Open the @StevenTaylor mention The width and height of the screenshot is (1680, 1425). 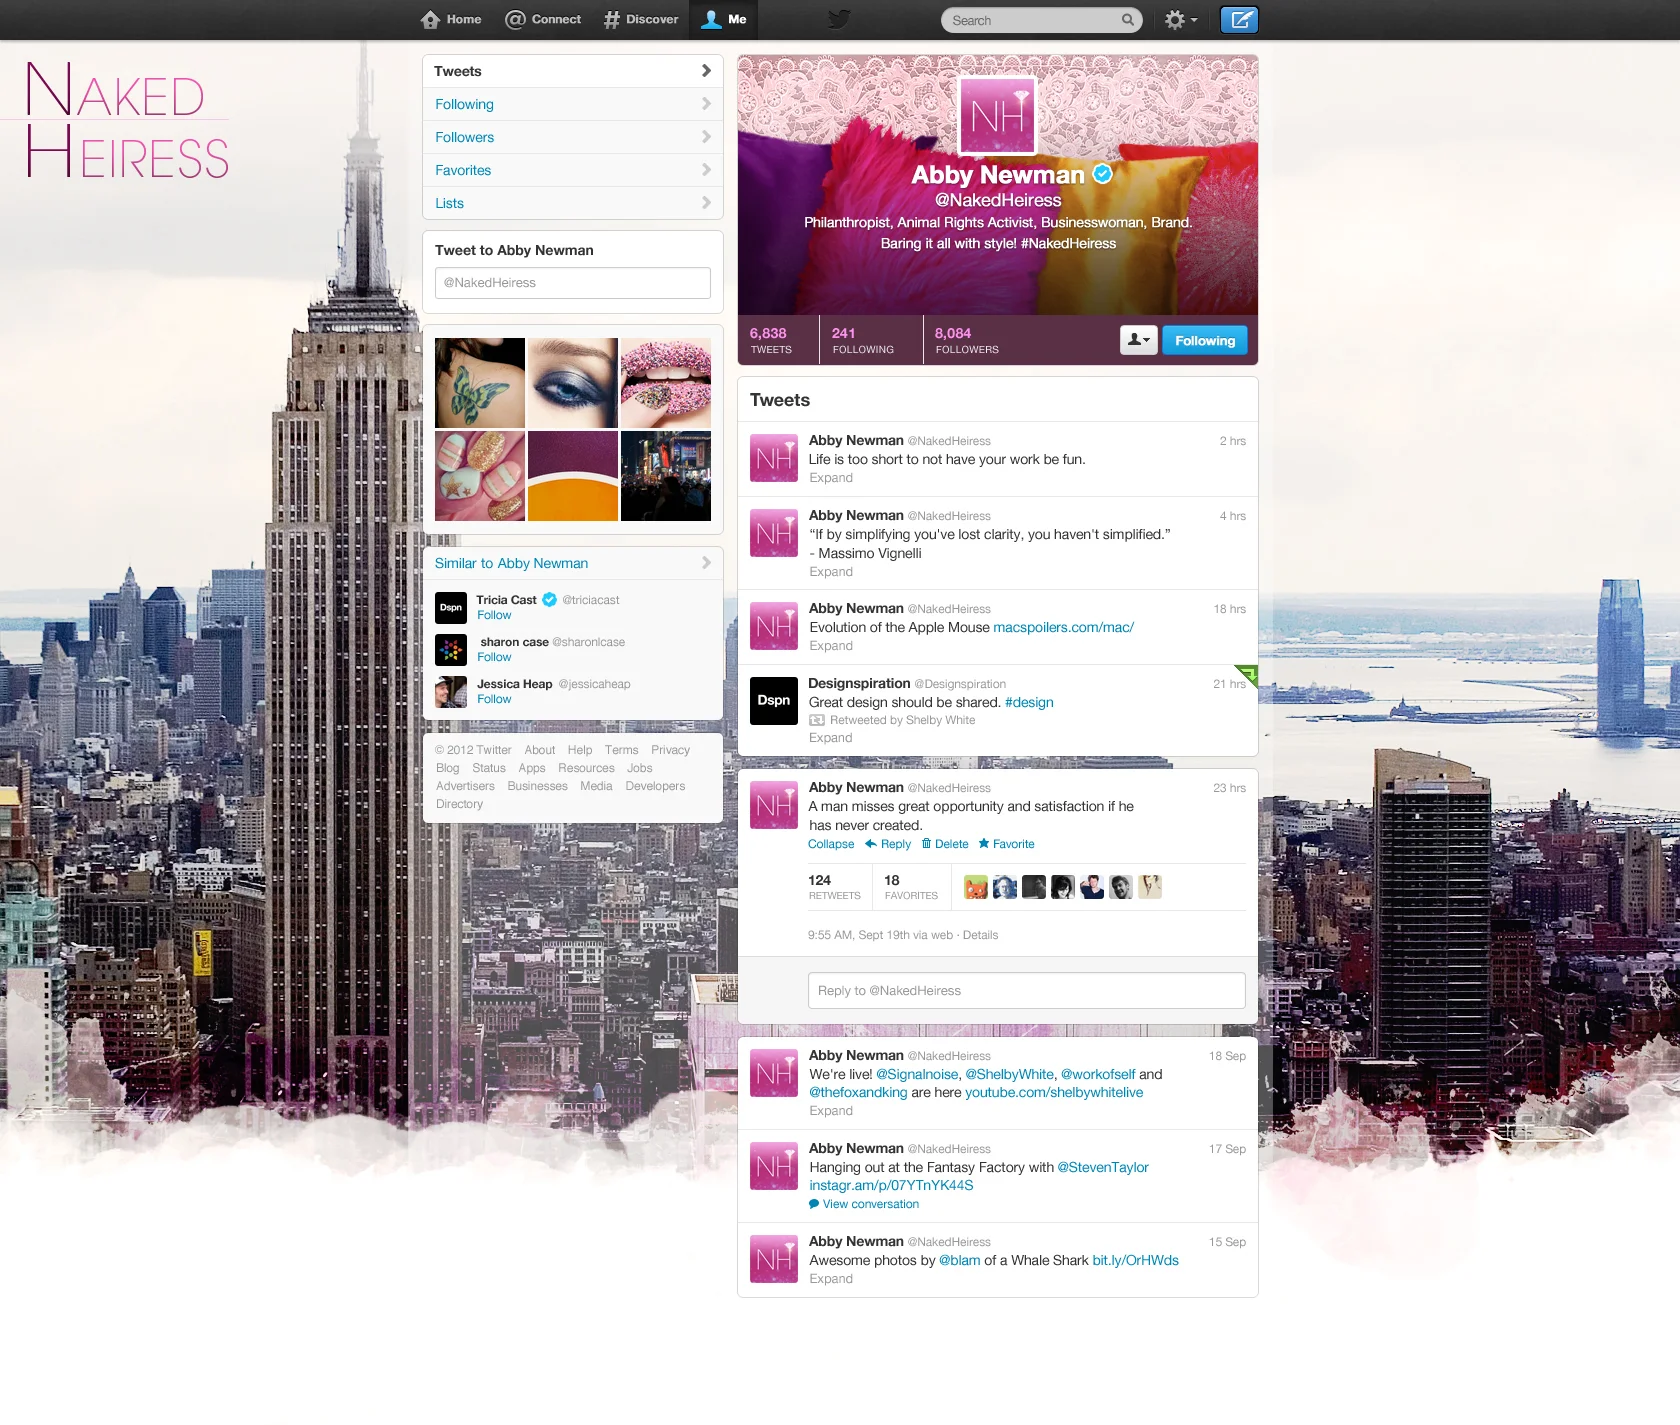click(x=1103, y=1167)
